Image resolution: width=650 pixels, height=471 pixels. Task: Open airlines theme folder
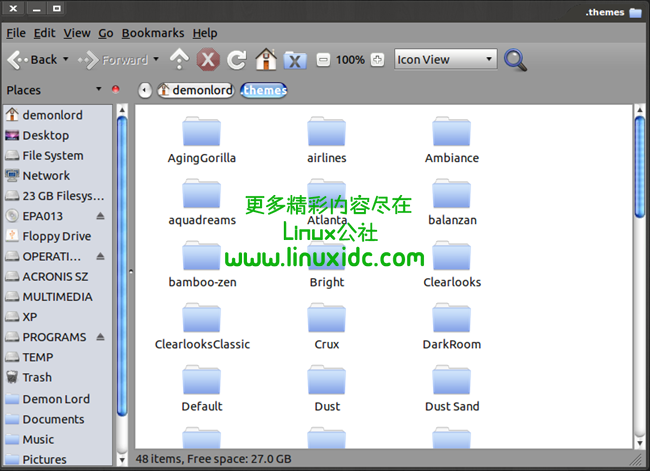327,140
